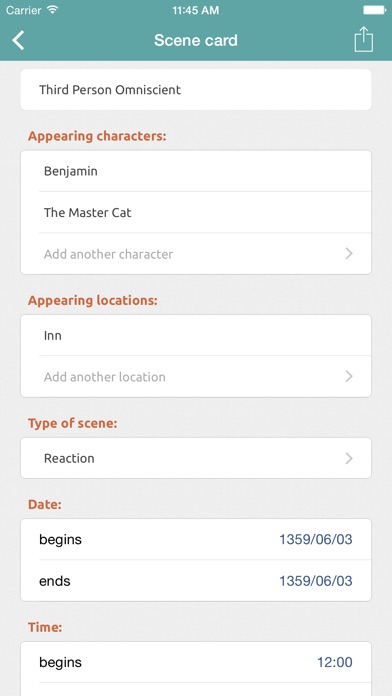Viewport: 392px width, 696px height.
Task: Tap Add another location
Action: point(104,377)
